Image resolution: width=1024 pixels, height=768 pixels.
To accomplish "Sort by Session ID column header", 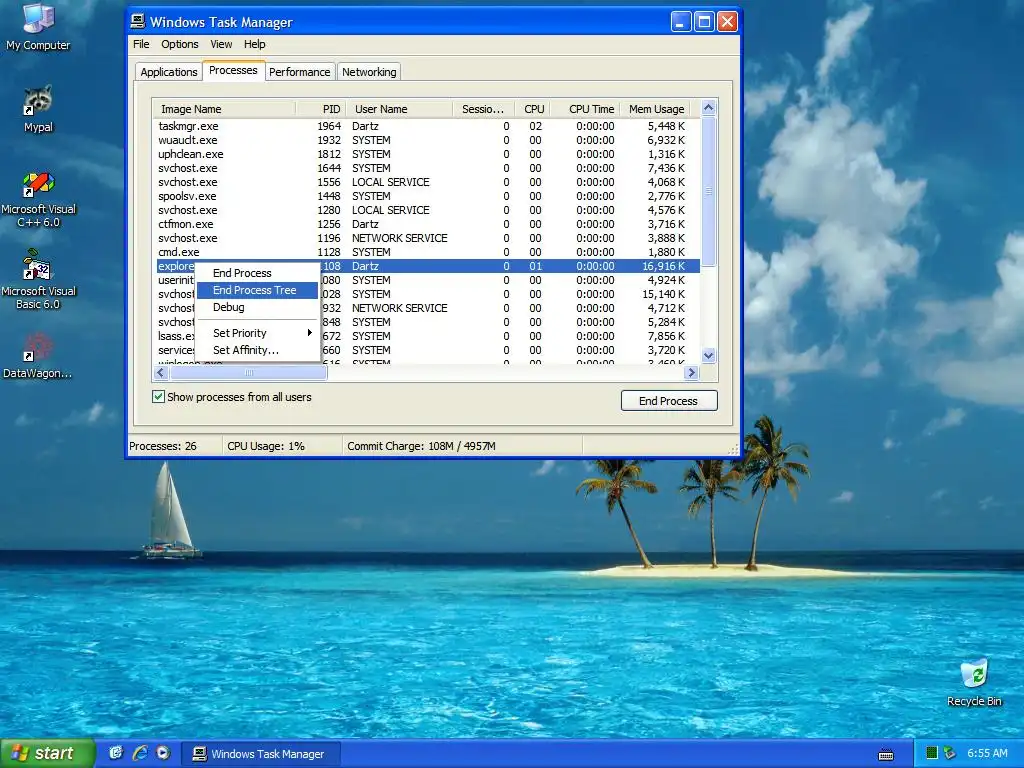I will 483,109.
